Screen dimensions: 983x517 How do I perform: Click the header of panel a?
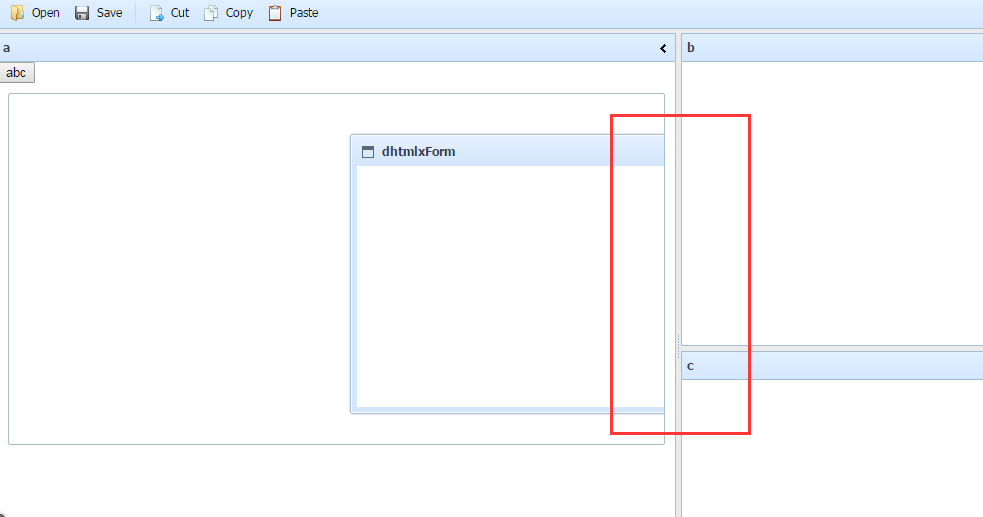pyautogui.click(x=337, y=48)
